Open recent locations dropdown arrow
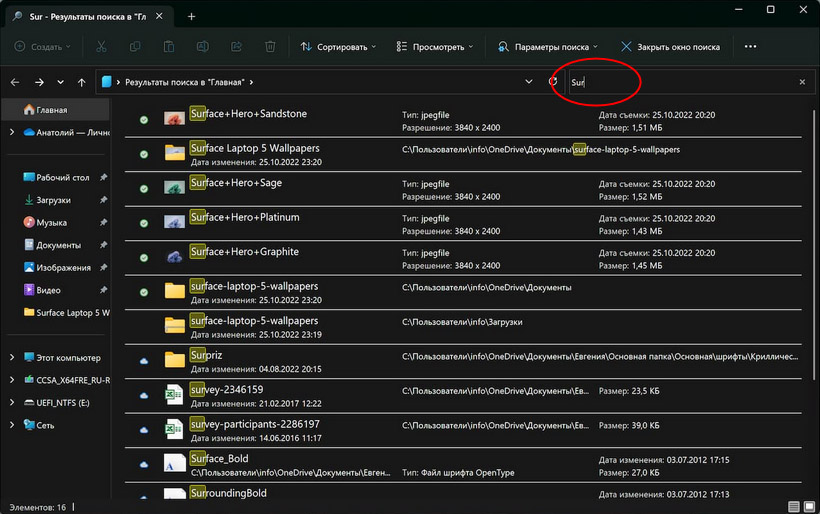 pyautogui.click(x=61, y=82)
